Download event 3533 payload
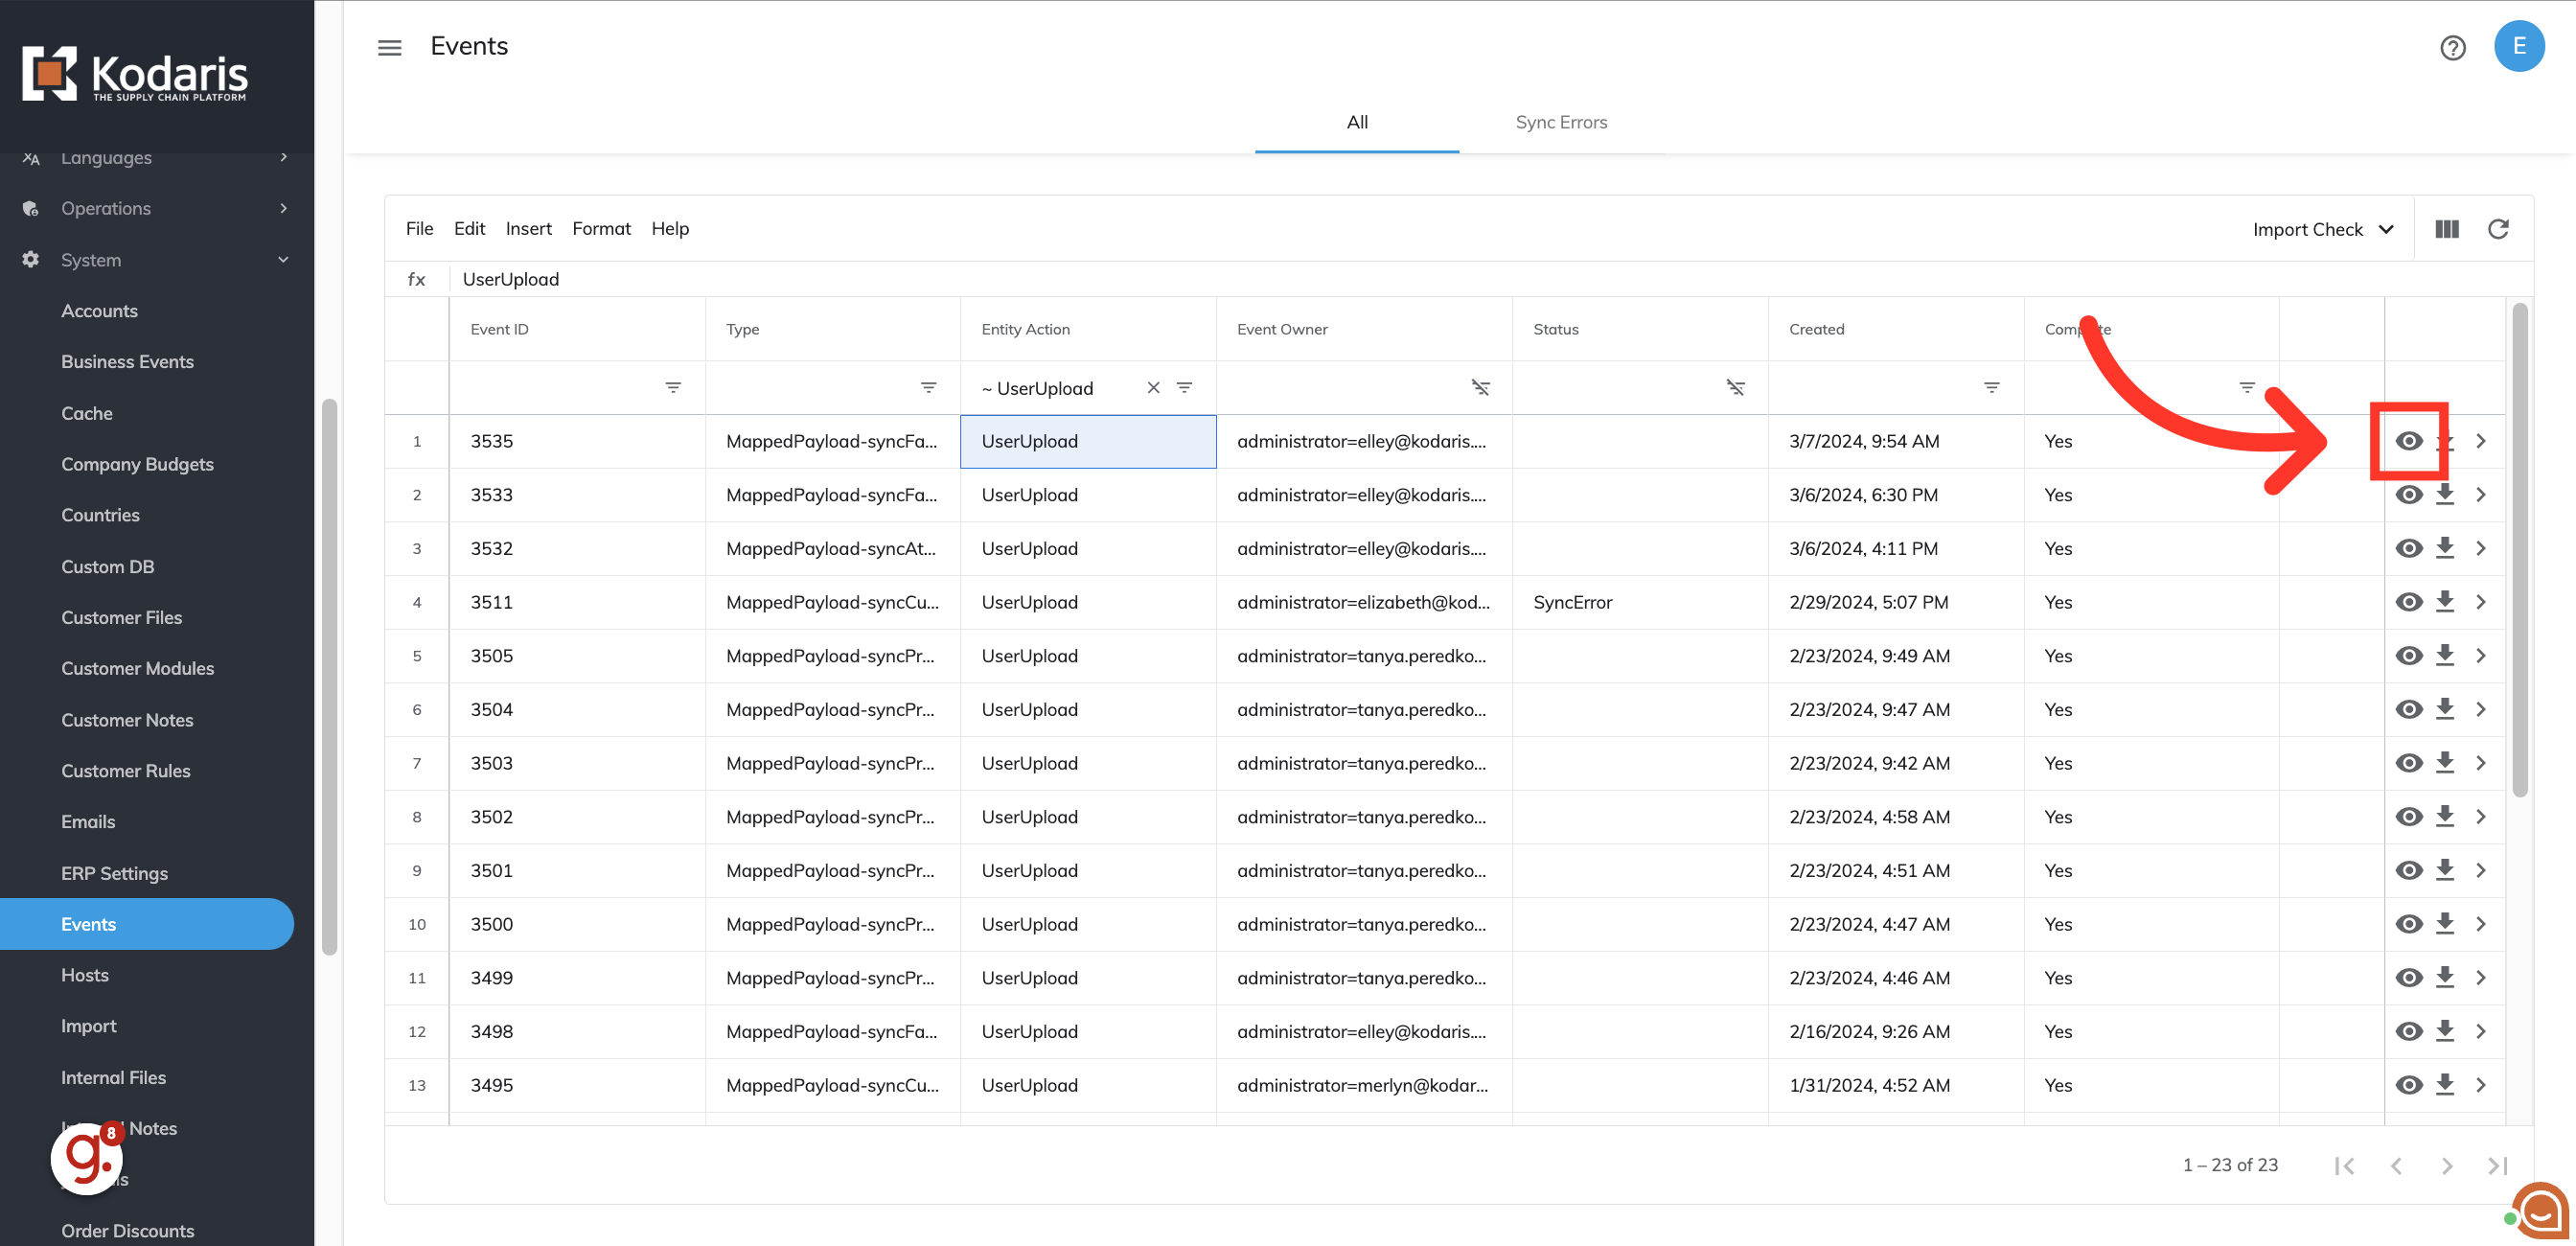Viewport: 2576px width, 1246px height. point(2444,494)
